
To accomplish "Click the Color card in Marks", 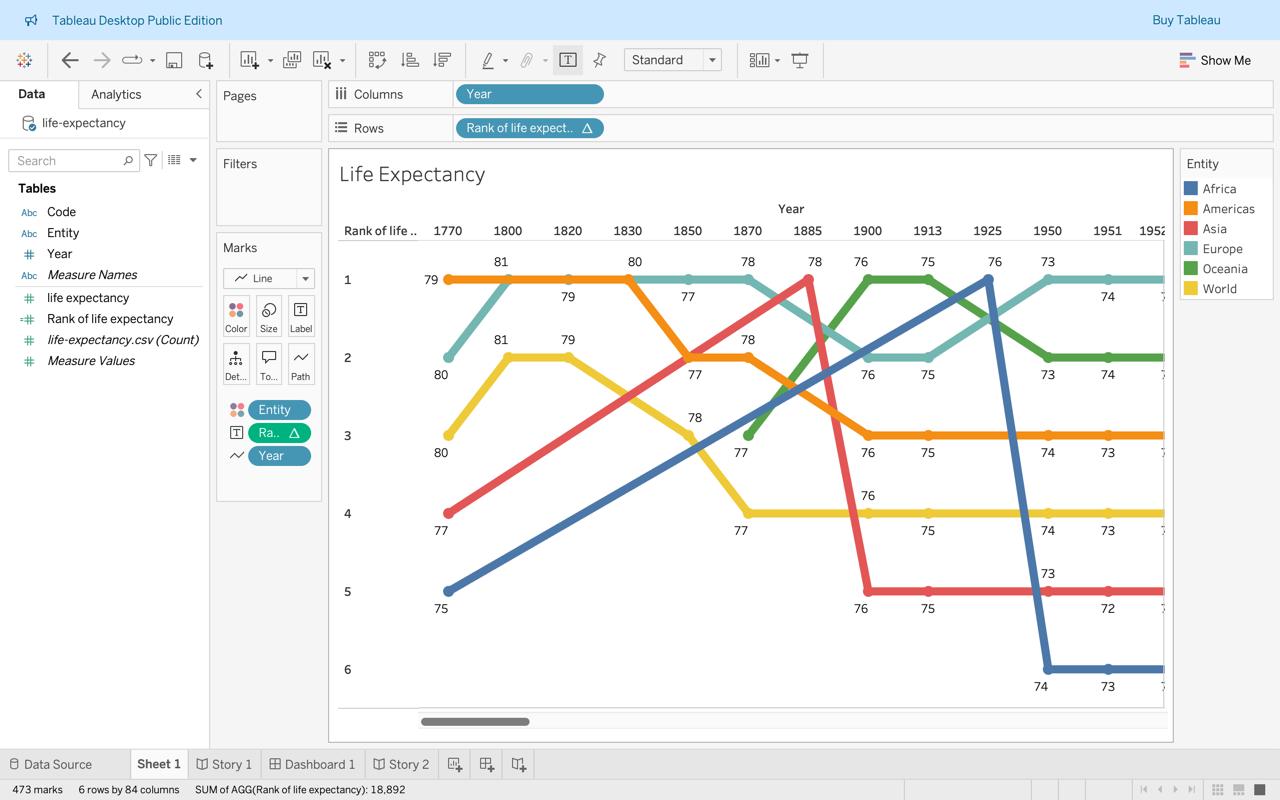I will pos(236,316).
